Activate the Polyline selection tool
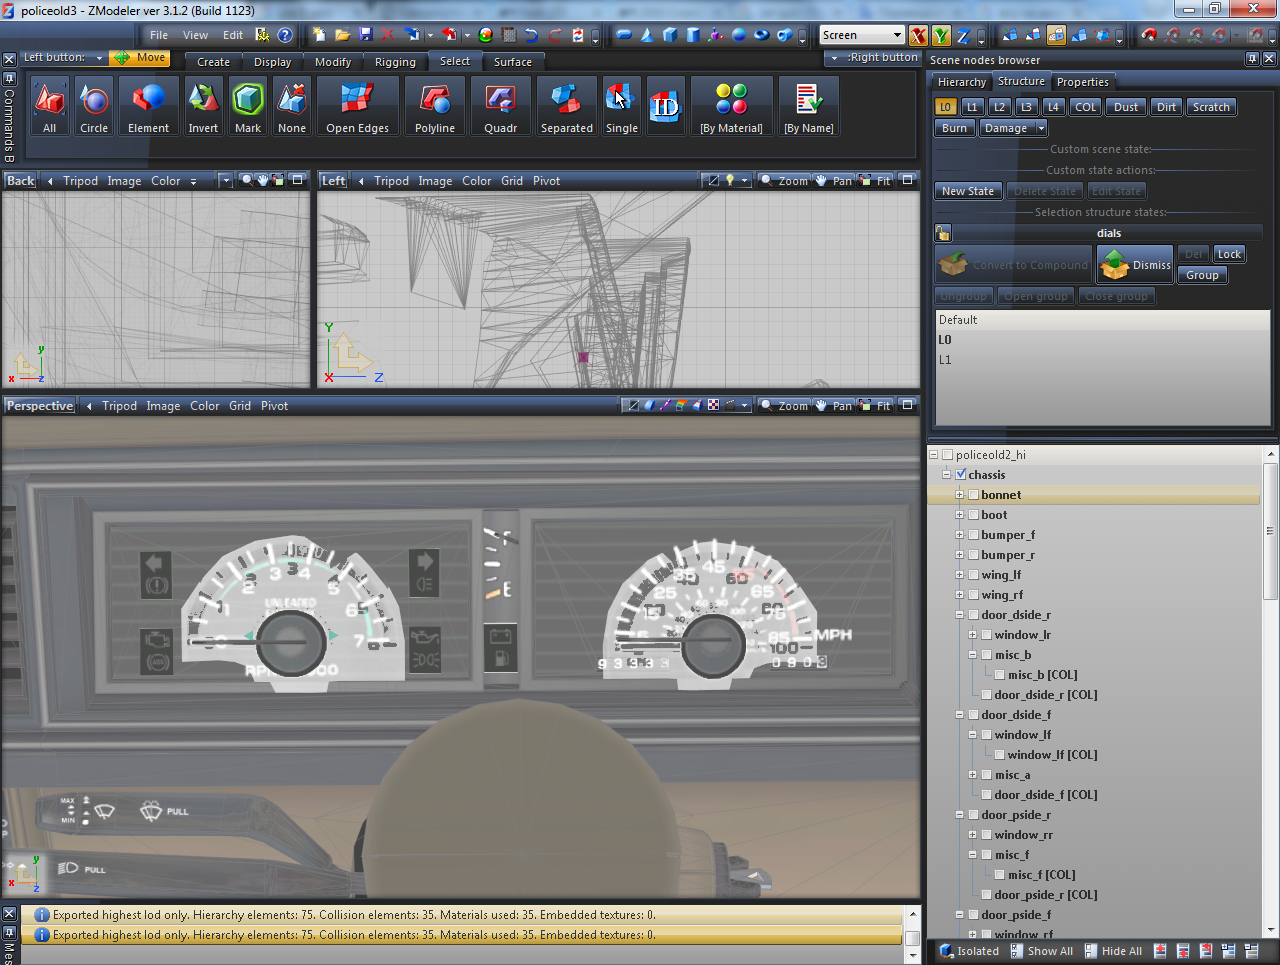This screenshot has height=965, width=1280. coord(435,106)
